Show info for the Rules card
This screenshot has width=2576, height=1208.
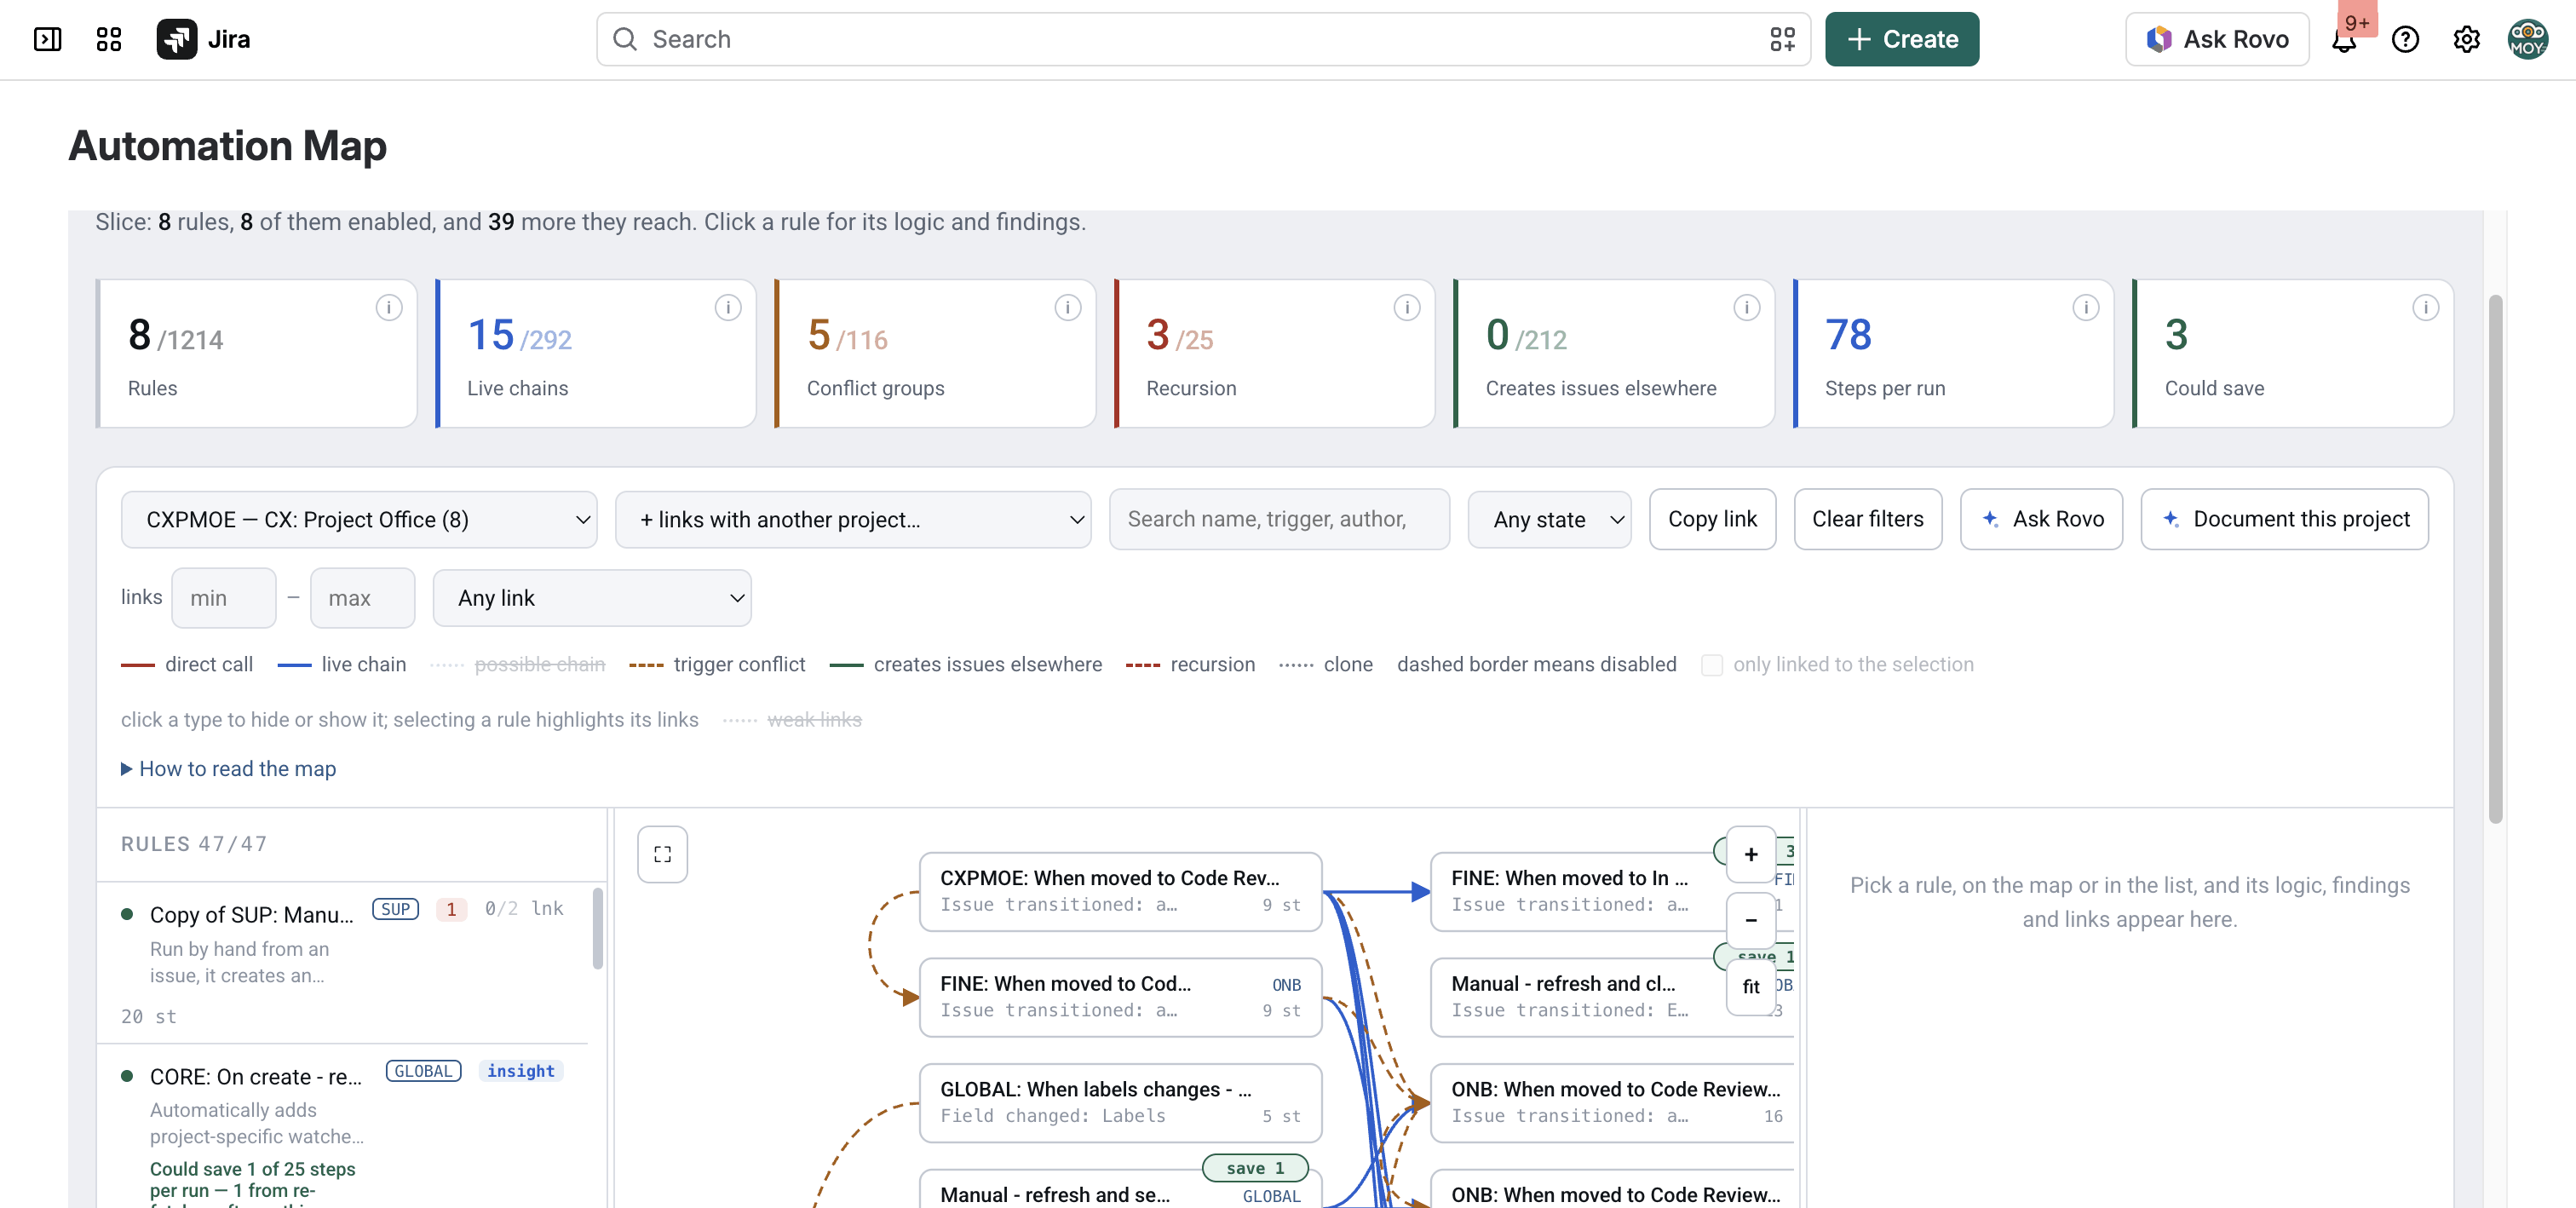click(389, 307)
